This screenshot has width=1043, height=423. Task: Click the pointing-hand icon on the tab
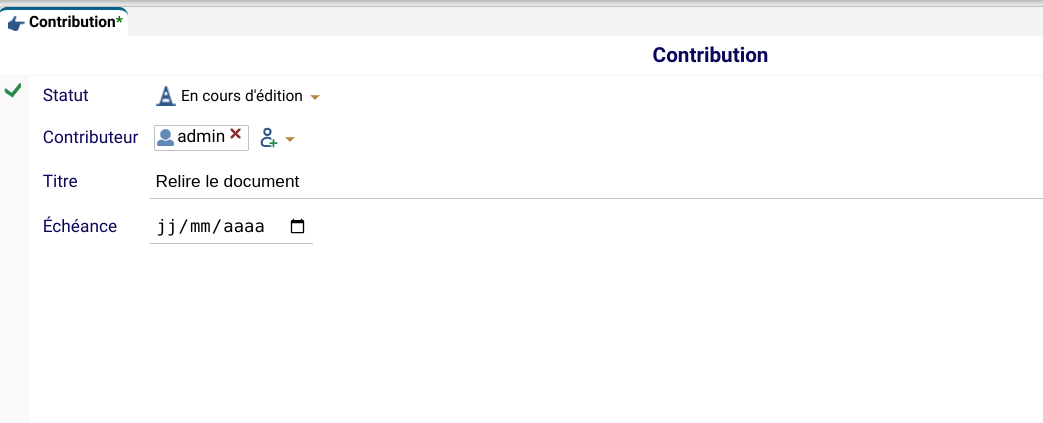pyautogui.click(x=17, y=22)
